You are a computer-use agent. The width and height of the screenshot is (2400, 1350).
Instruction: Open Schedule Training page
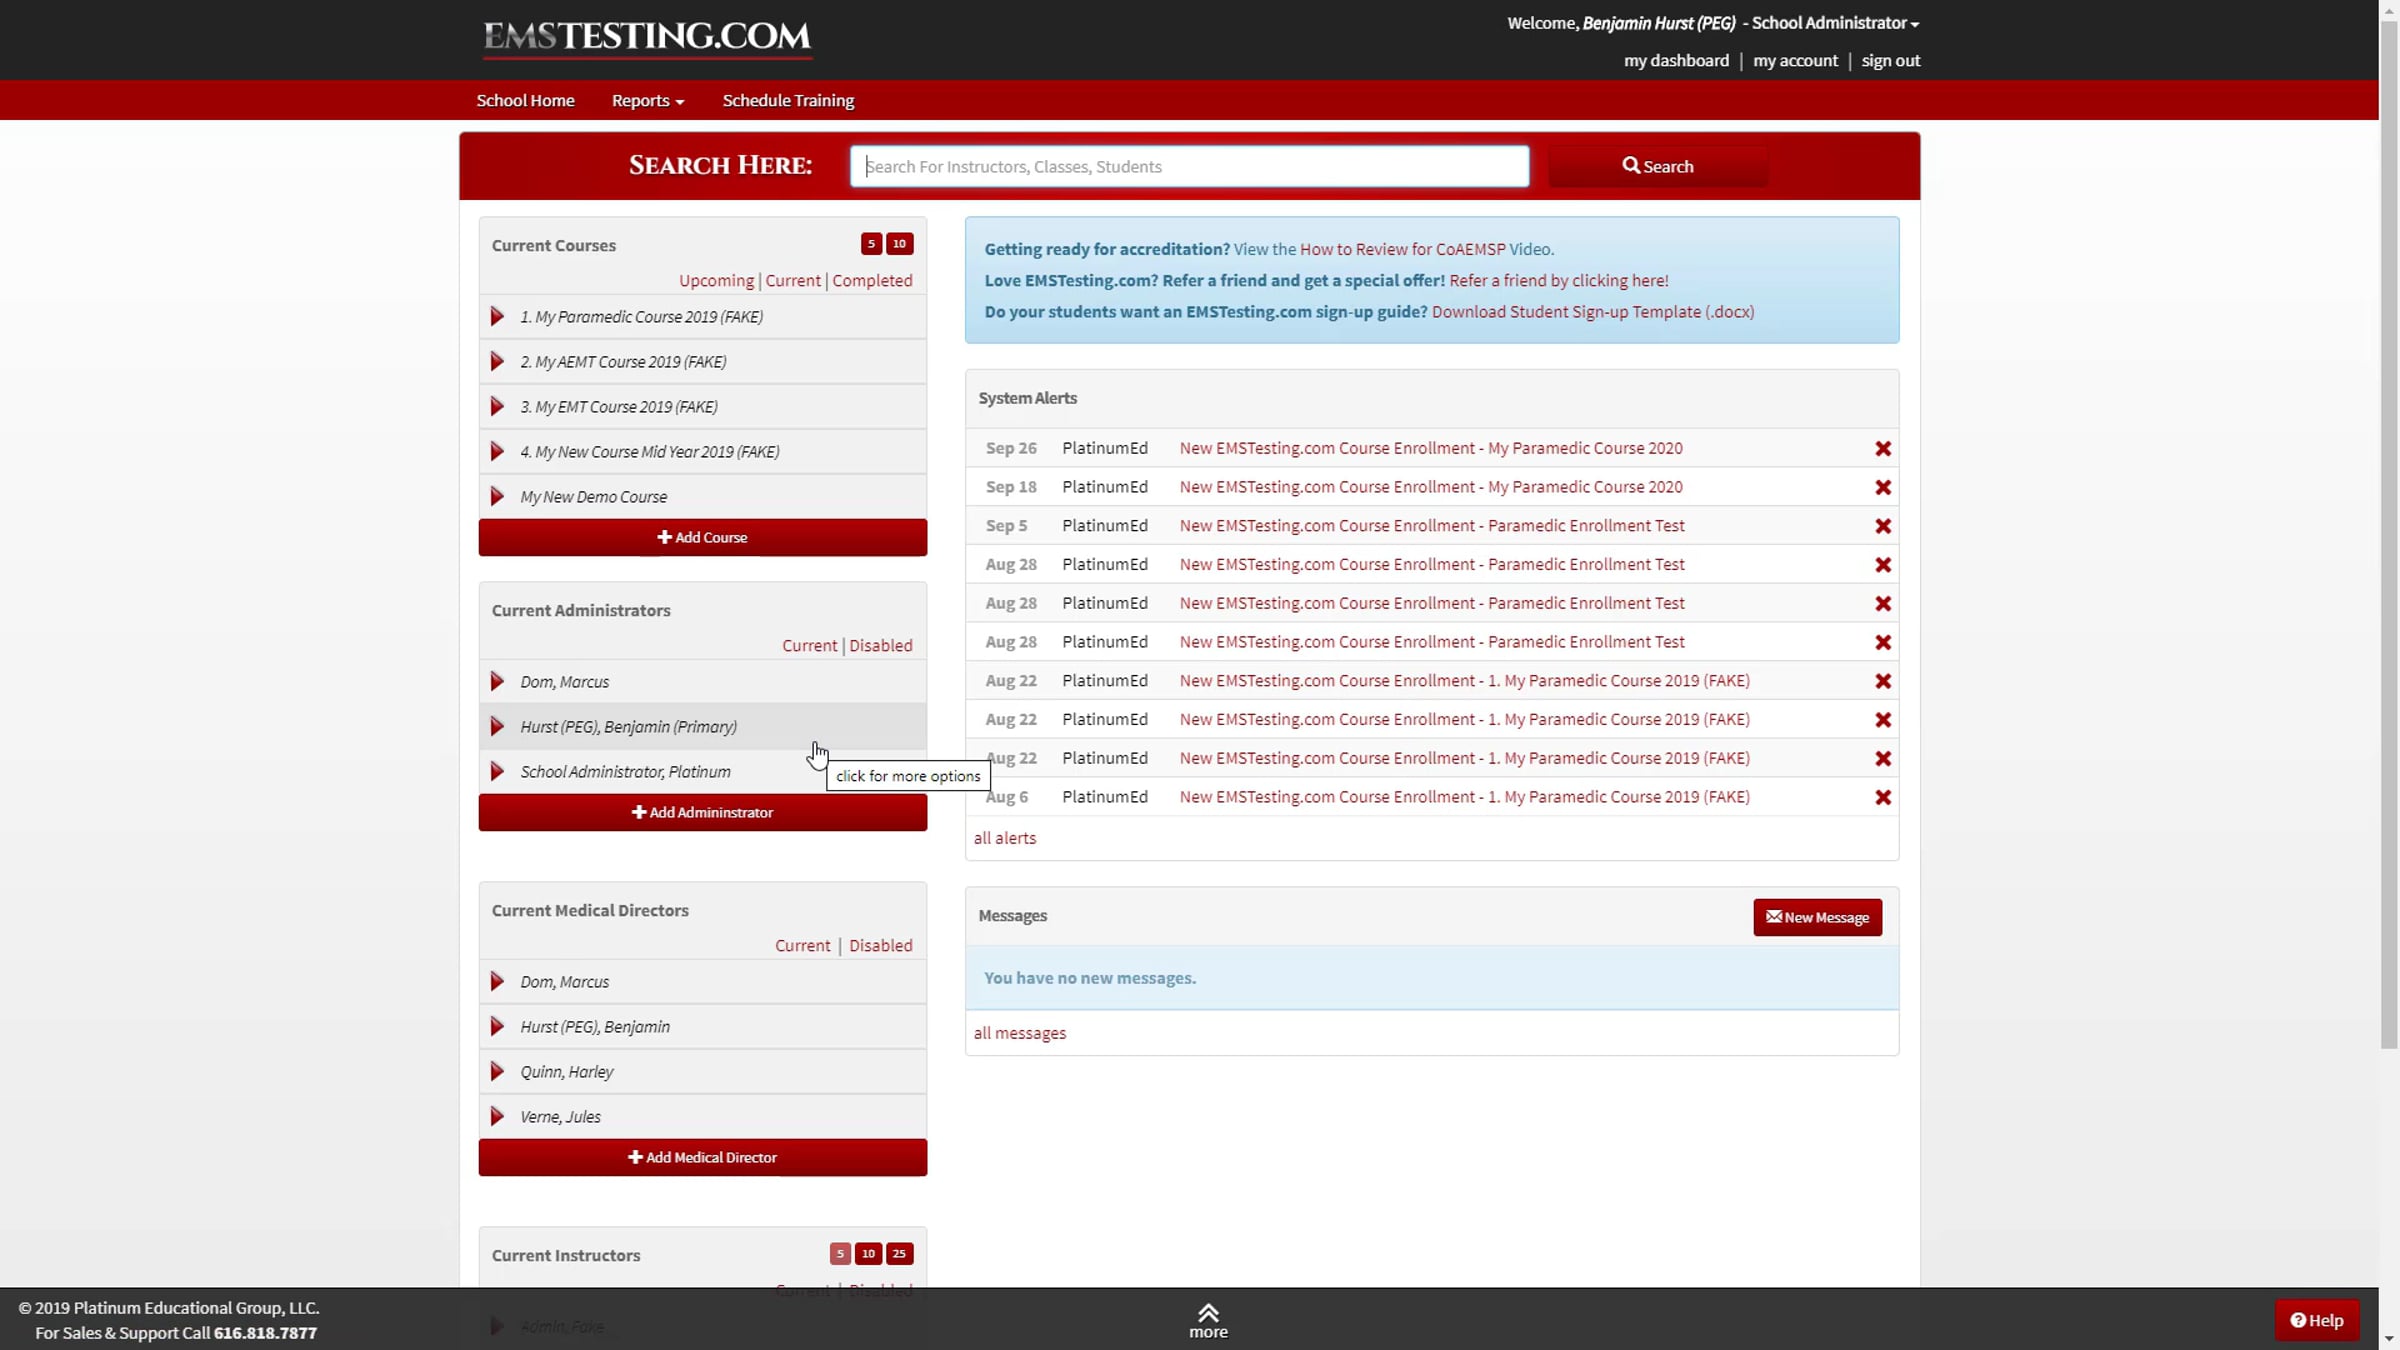(788, 100)
